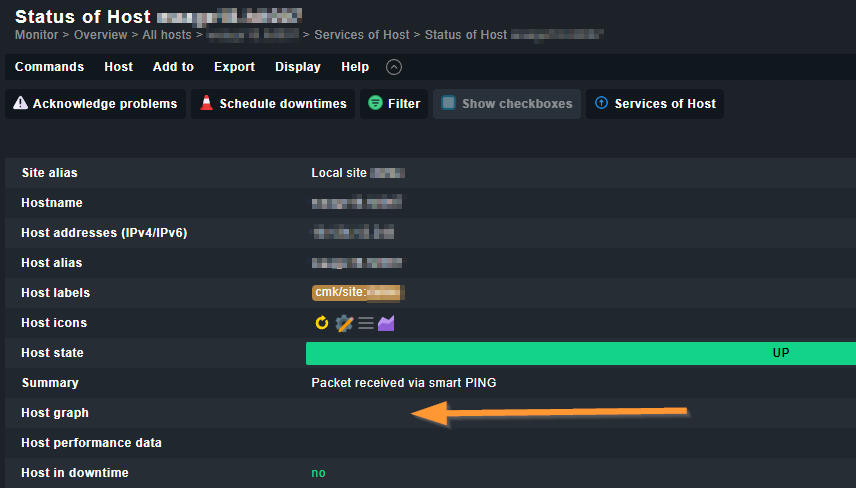
Task: Open the Export dropdown menu
Action: (234, 67)
